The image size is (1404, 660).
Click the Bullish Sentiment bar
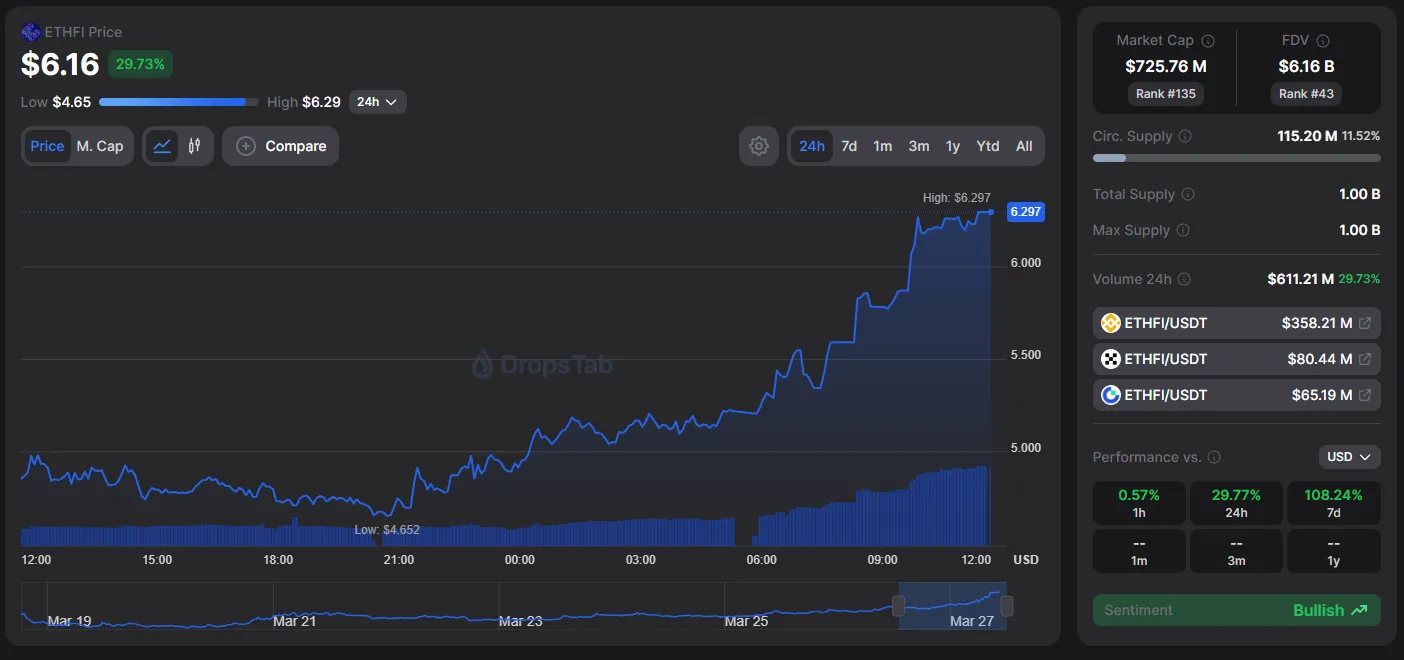click(x=1237, y=610)
